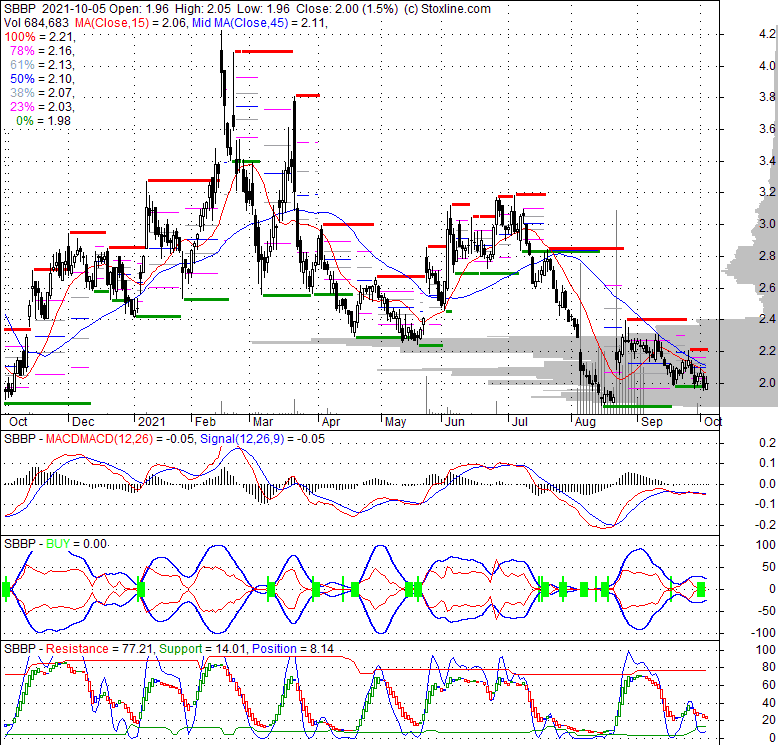Viewport: 780px width, 745px height.
Task: Click the Signal(12,26,9) = -0.05 legend
Action: [262, 439]
